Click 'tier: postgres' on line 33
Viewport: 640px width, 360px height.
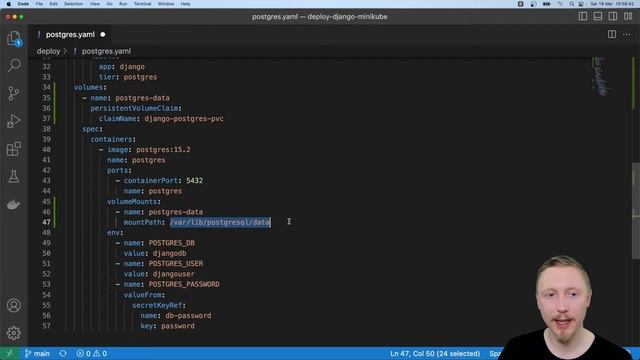click(x=128, y=77)
